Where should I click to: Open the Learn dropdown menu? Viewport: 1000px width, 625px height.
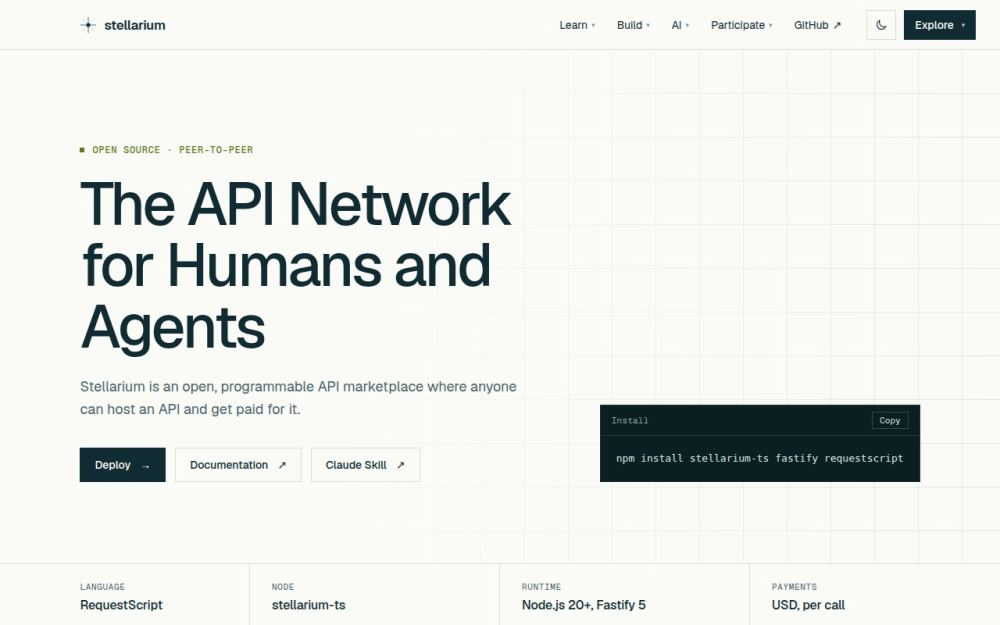tap(577, 25)
